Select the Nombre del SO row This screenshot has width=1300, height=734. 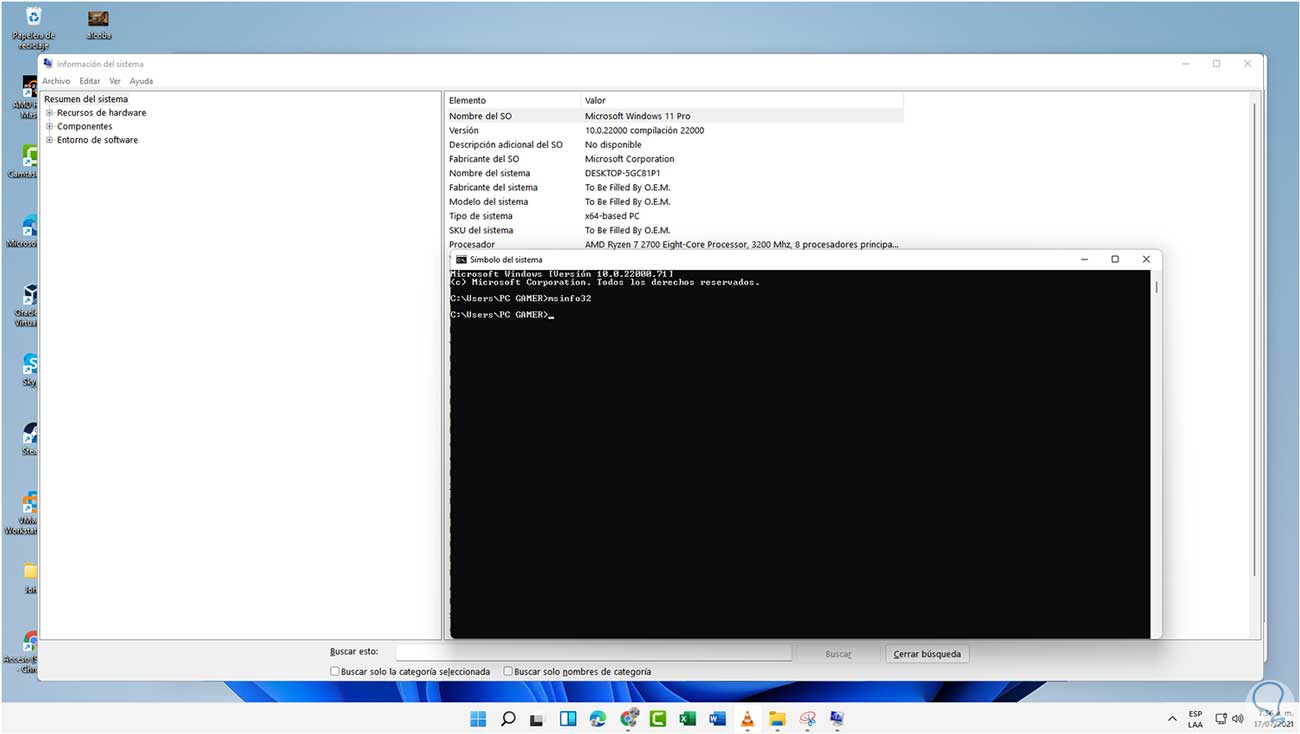pyautogui.click(x=674, y=116)
